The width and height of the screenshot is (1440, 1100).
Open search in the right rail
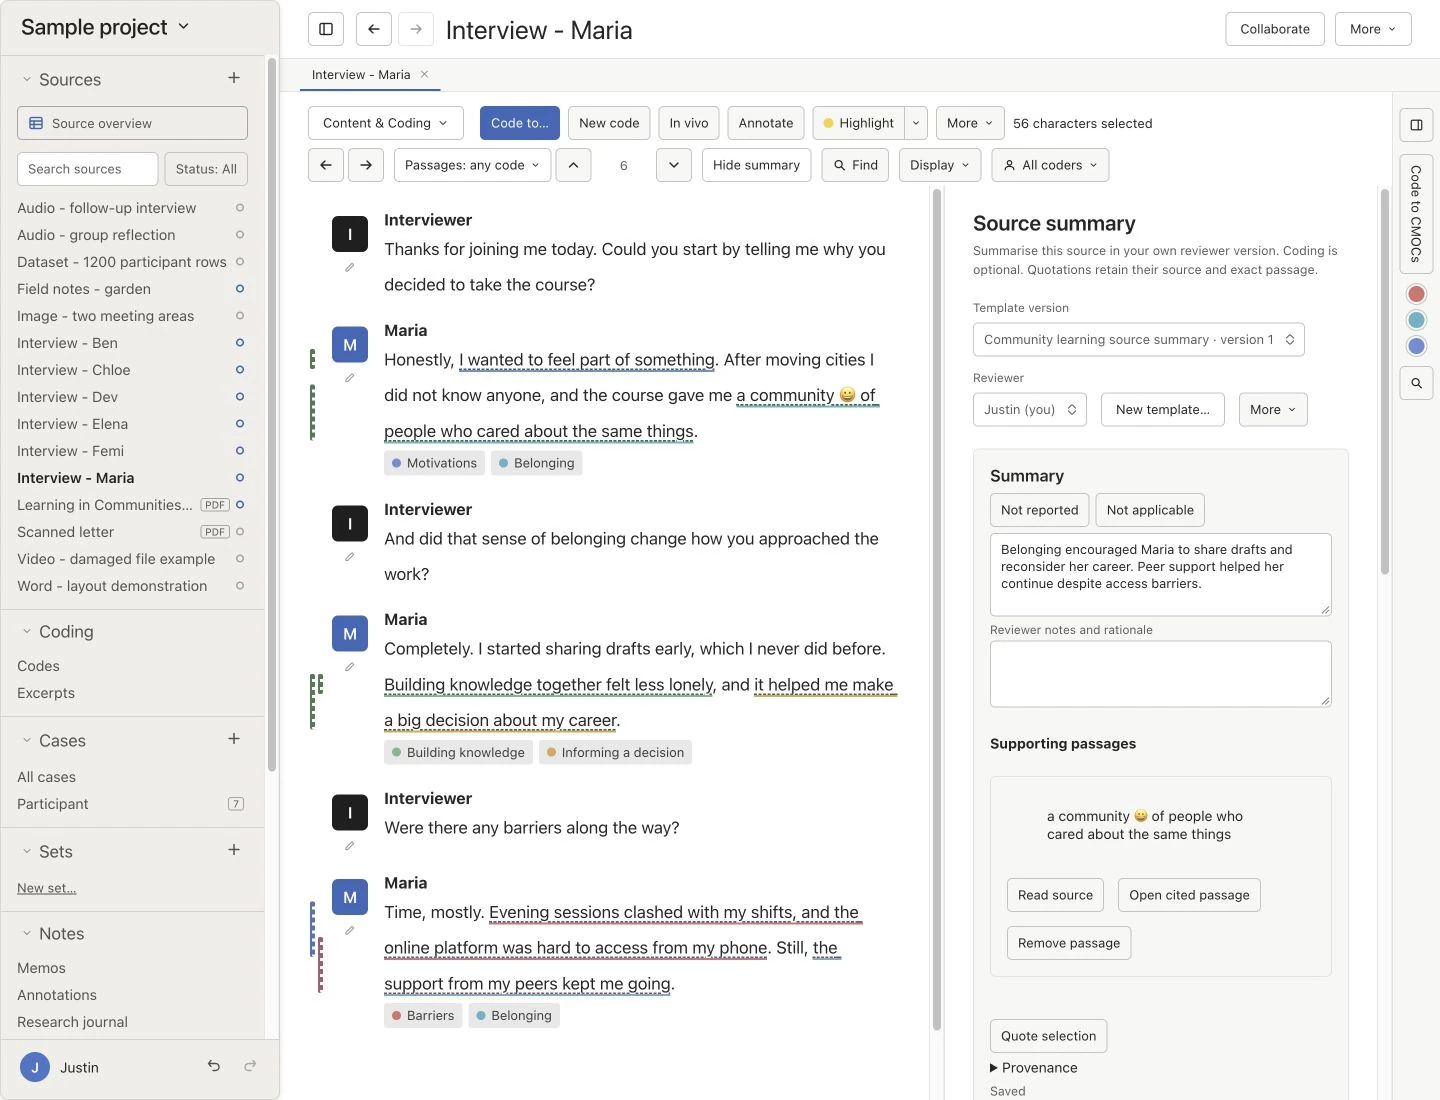pyautogui.click(x=1417, y=383)
